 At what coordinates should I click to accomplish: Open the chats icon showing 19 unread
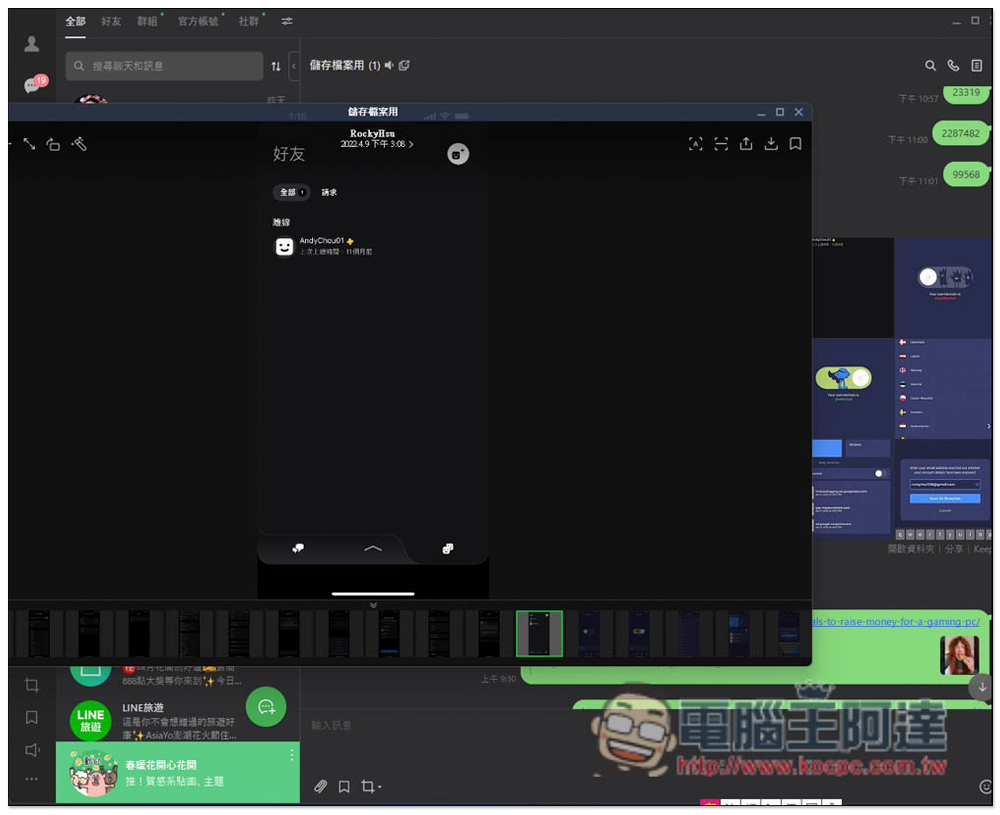tap(35, 84)
